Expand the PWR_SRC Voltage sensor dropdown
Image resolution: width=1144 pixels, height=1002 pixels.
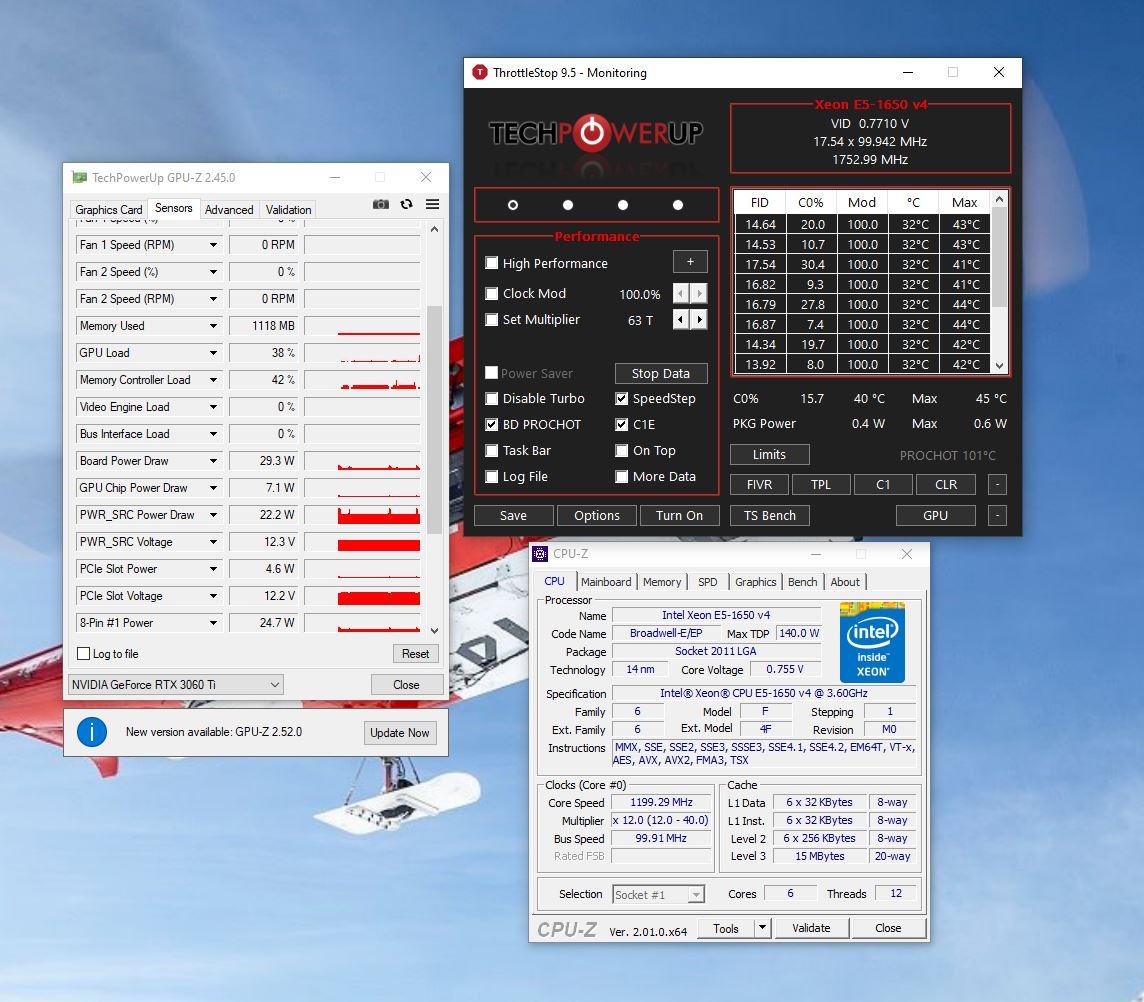pyautogui.click(x=213, y=542)
